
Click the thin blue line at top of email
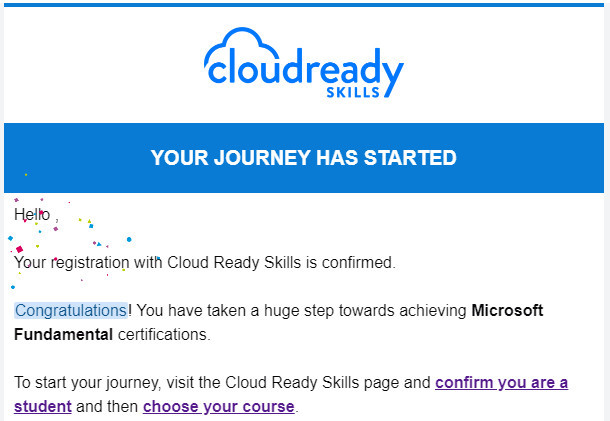304,5
